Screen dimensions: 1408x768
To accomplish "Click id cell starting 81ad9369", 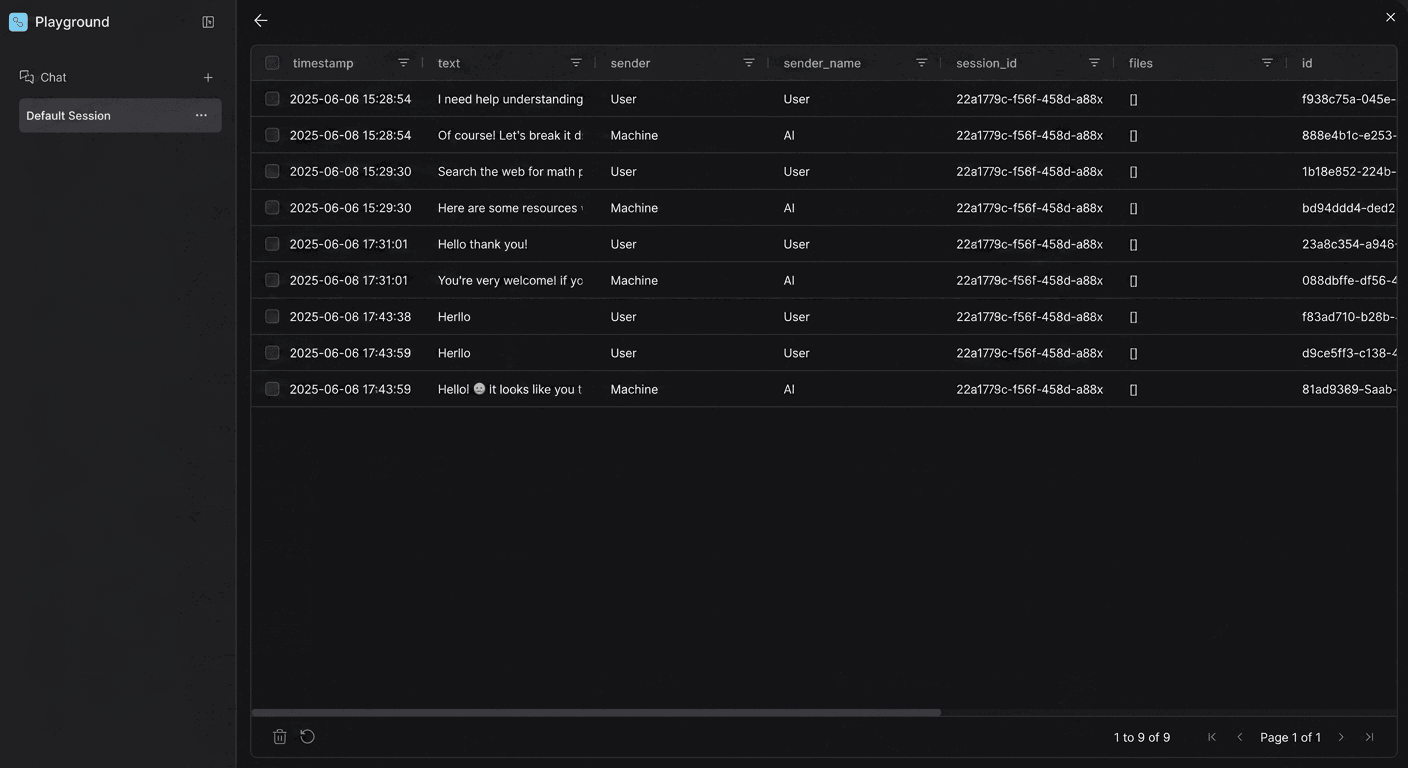I will 1348,389.
